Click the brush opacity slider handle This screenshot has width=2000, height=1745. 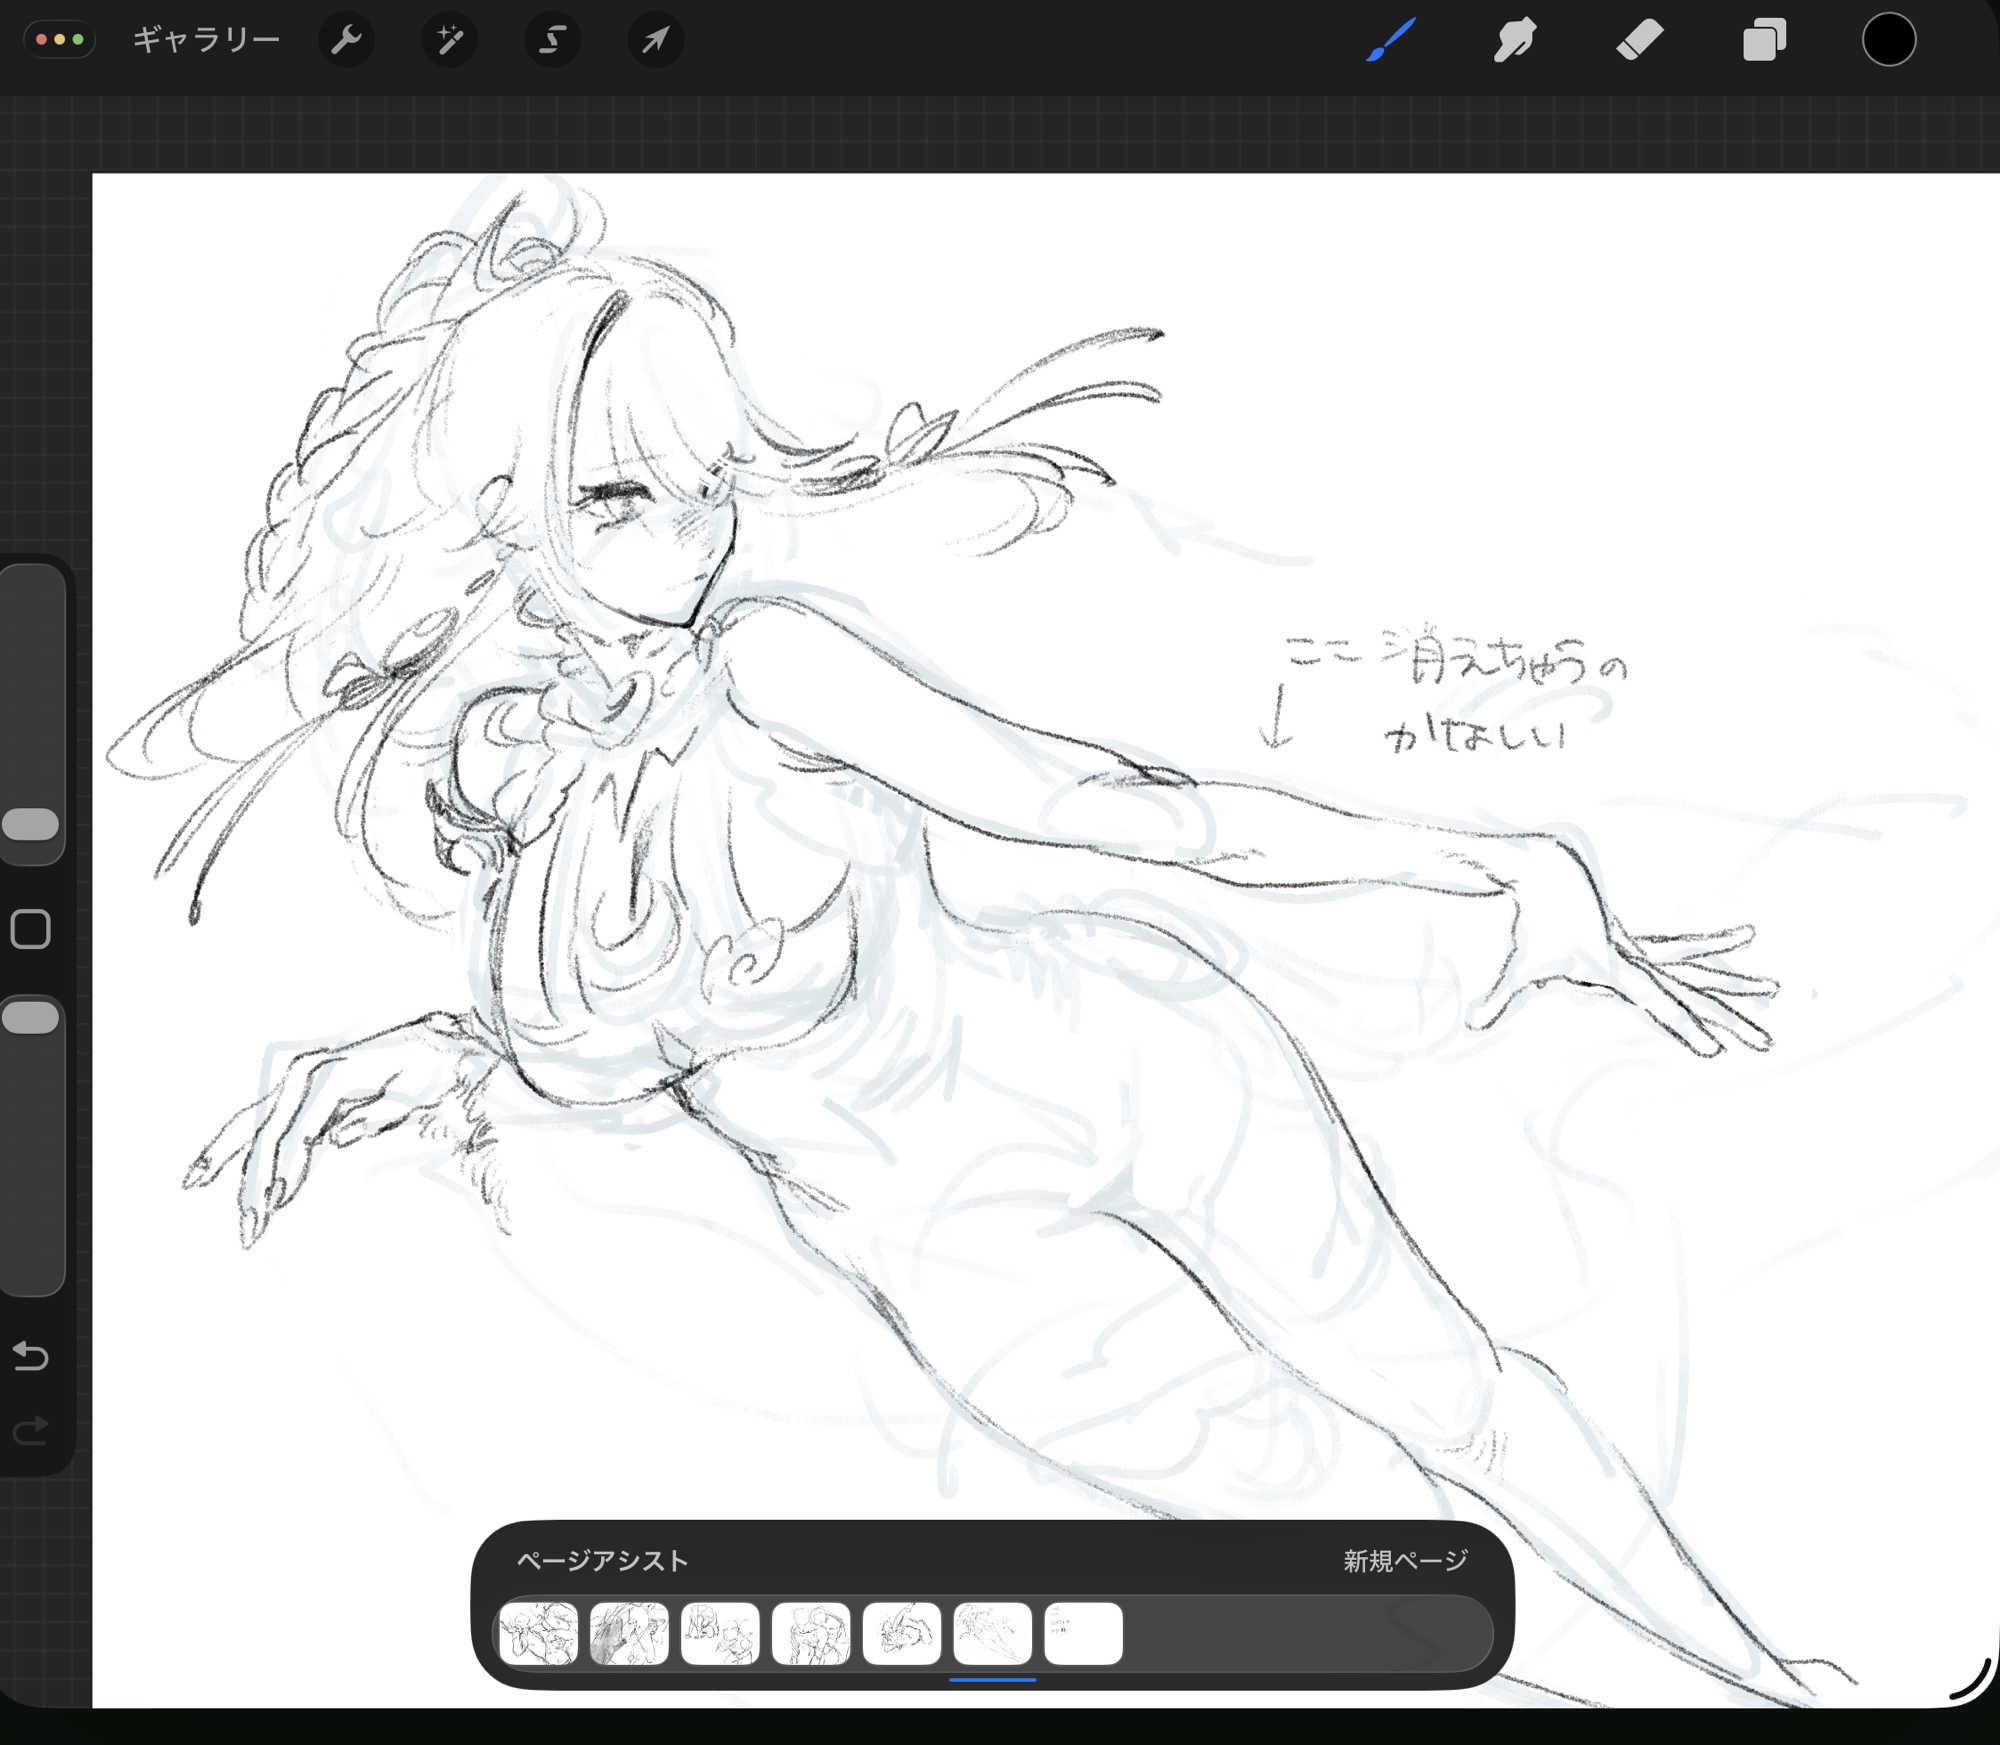click(x=31, y=1018)
